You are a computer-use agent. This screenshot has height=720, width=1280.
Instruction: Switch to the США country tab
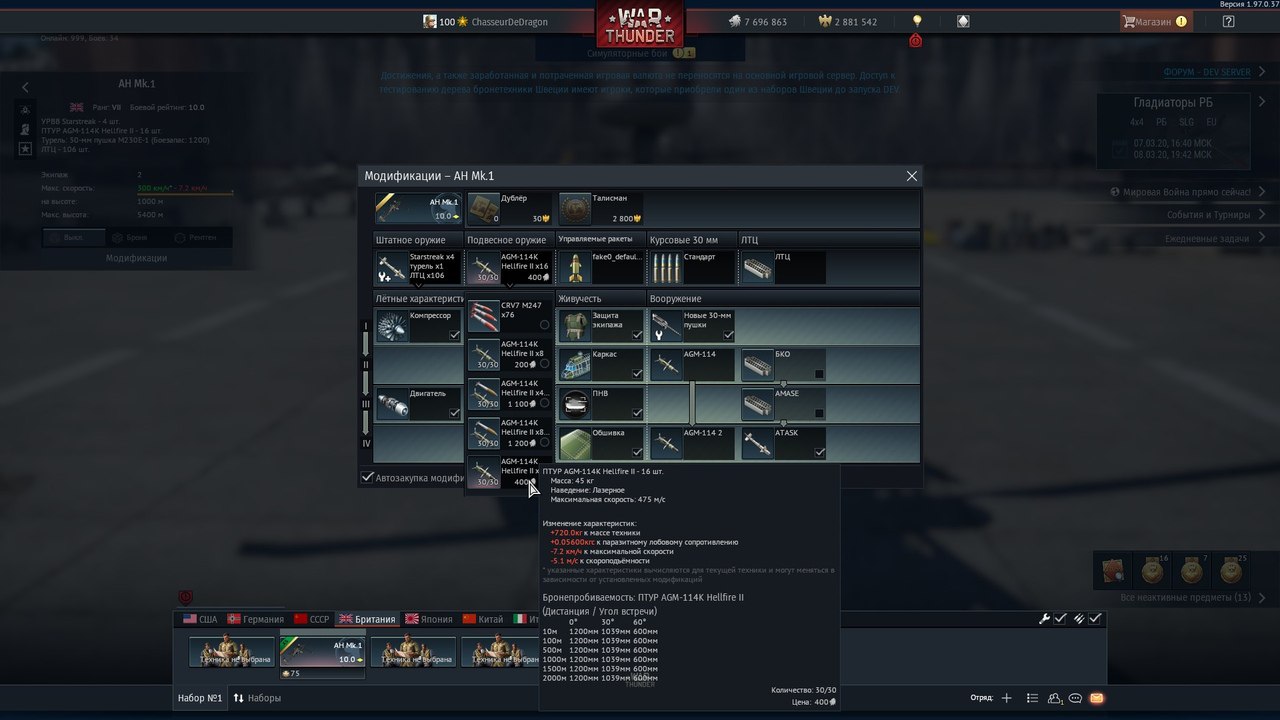click(200, 619)
